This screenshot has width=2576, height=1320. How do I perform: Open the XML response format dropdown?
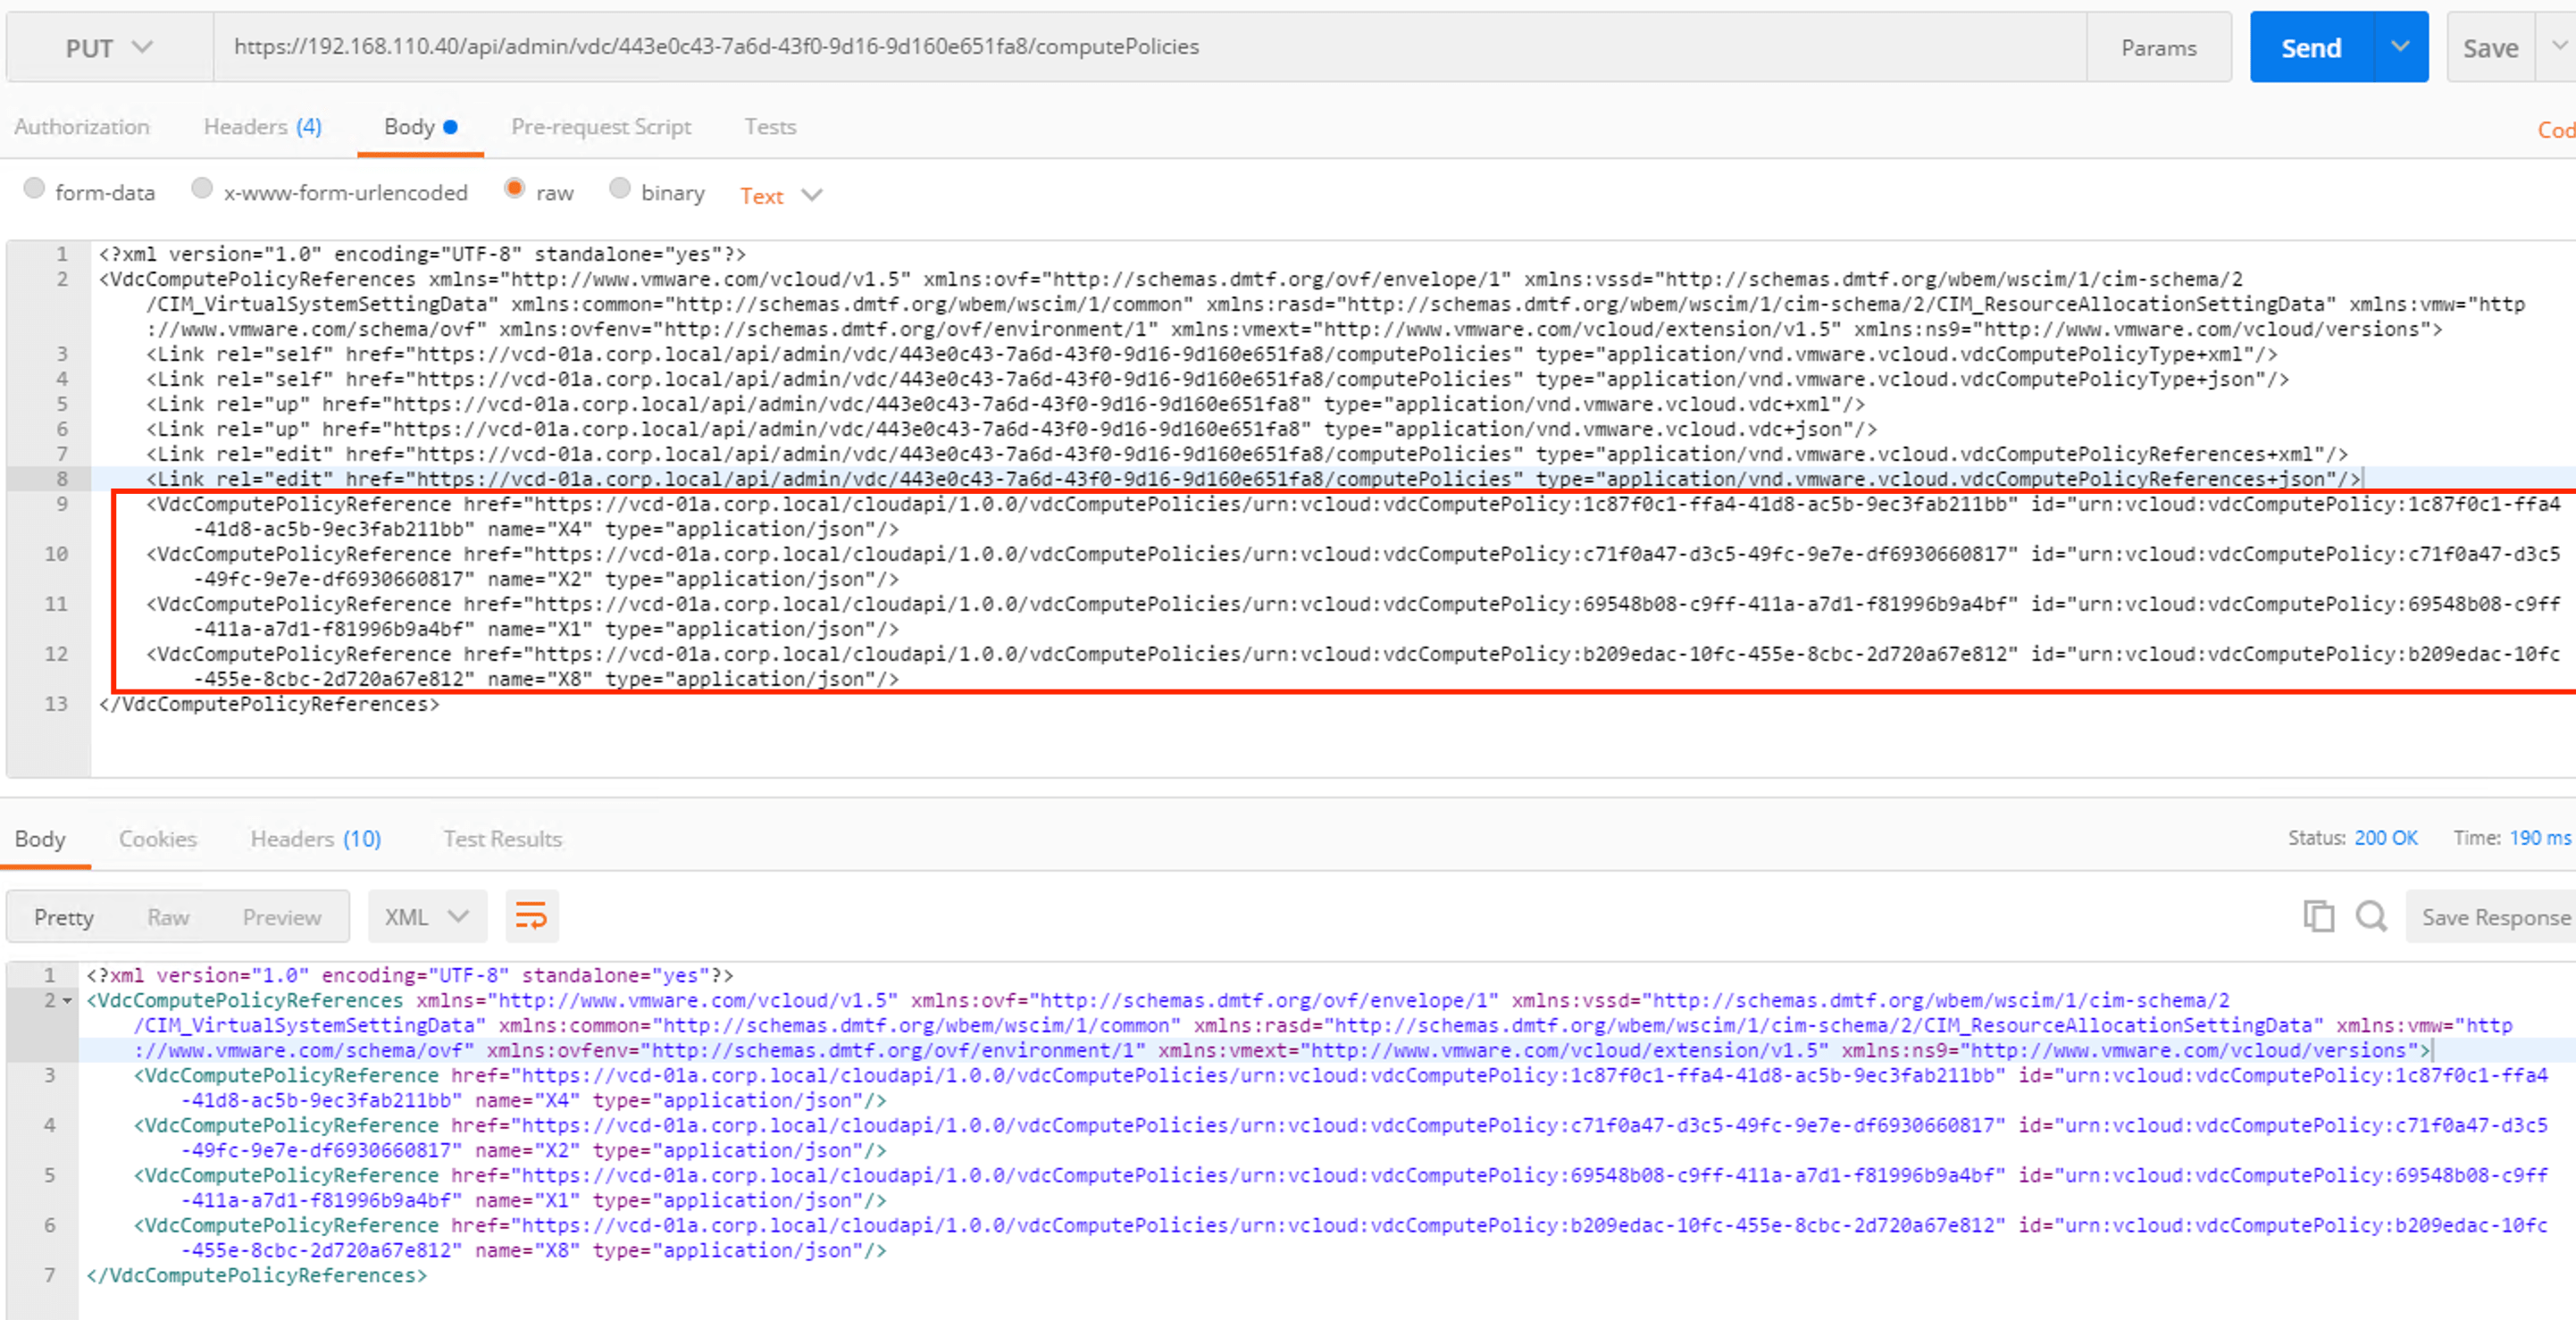[x=426, y=916]
